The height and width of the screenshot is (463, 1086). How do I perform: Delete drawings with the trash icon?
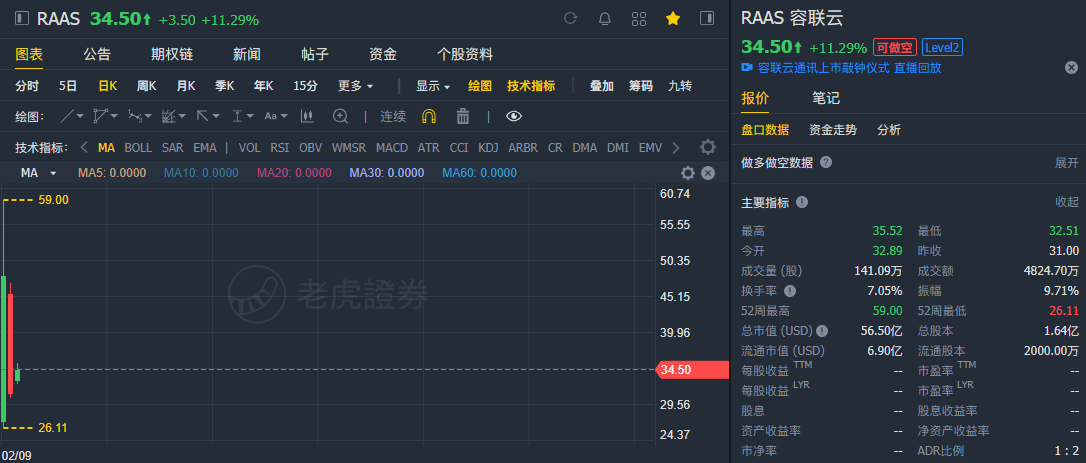[463, 116]
